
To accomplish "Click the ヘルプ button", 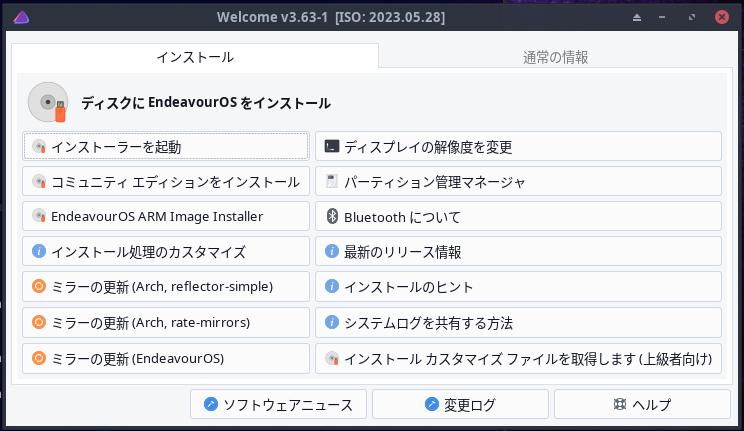I will (642, 404).
